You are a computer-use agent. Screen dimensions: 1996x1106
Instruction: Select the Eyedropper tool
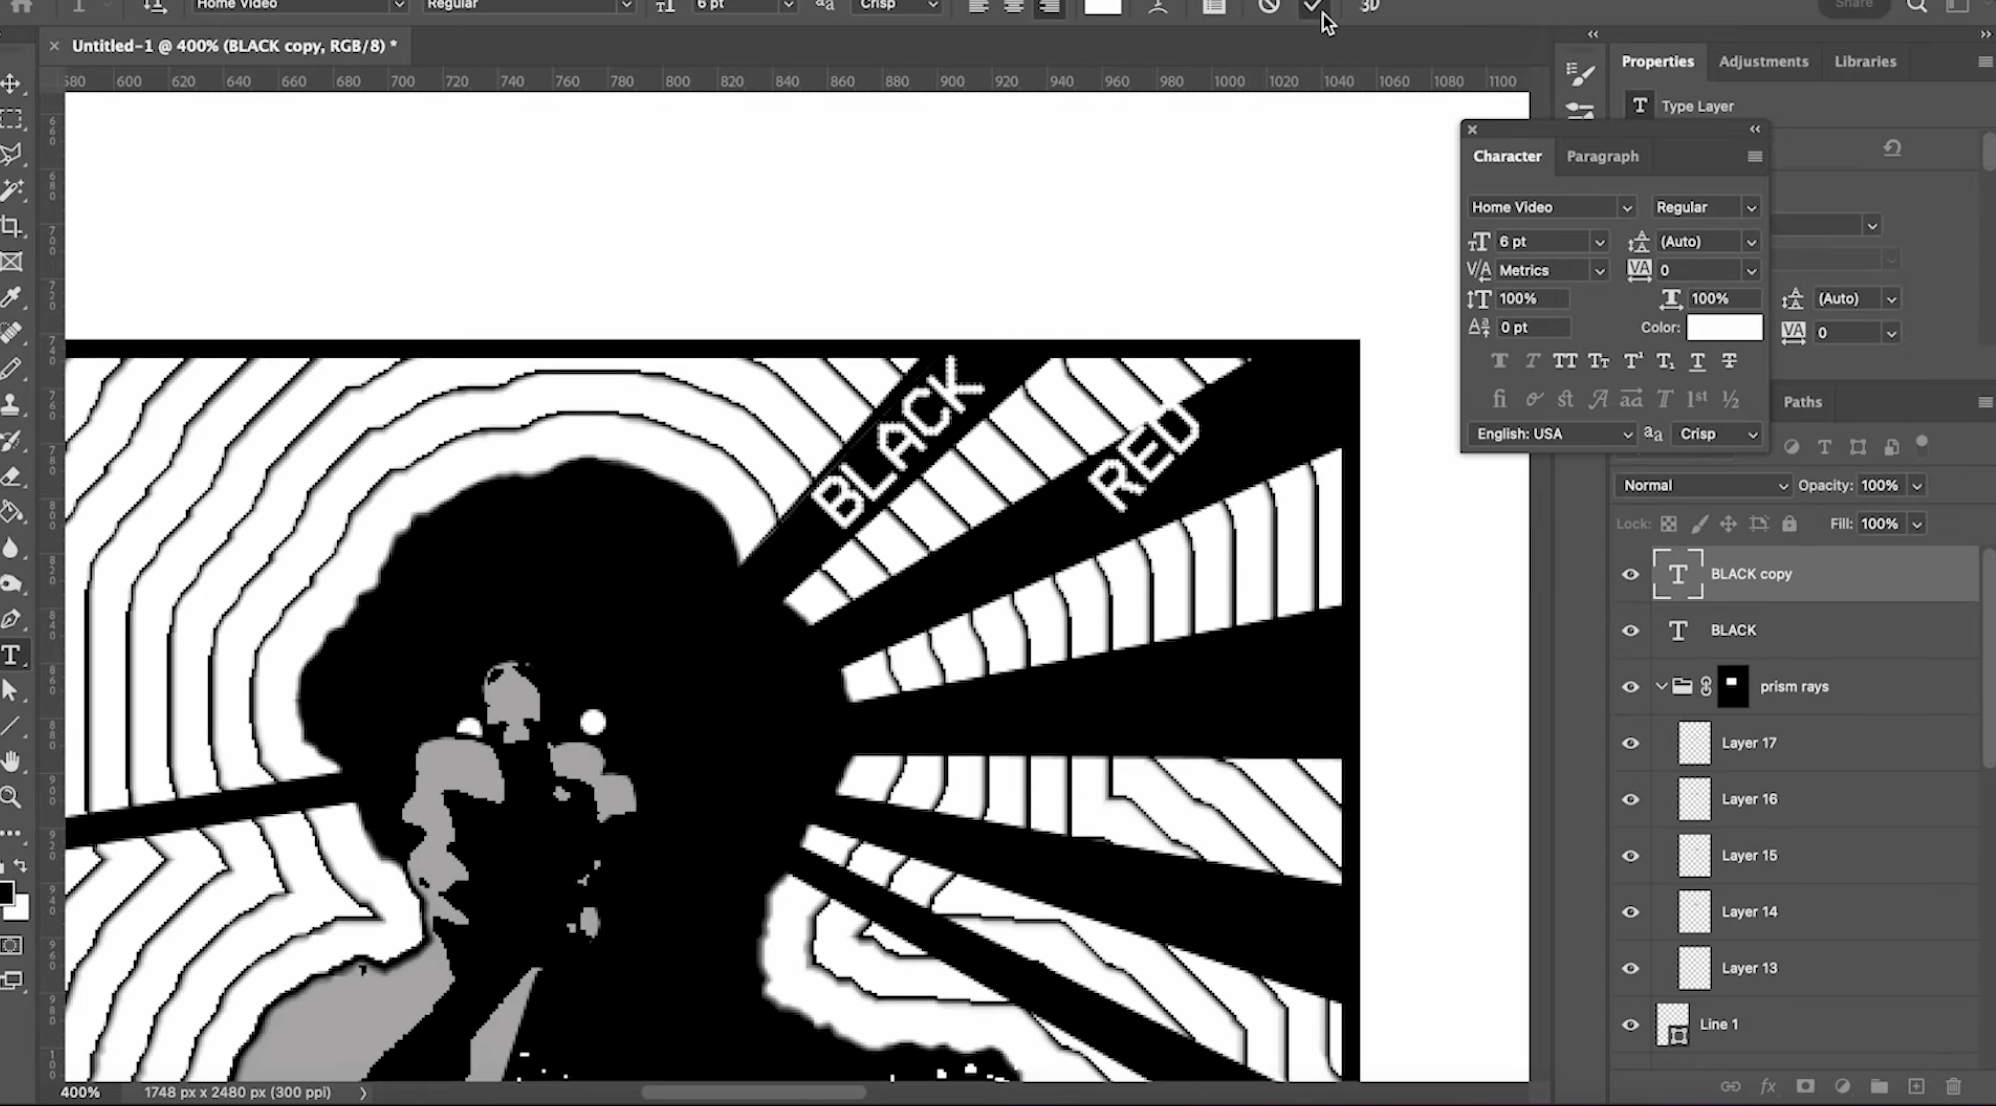click(x=12, y=297)
